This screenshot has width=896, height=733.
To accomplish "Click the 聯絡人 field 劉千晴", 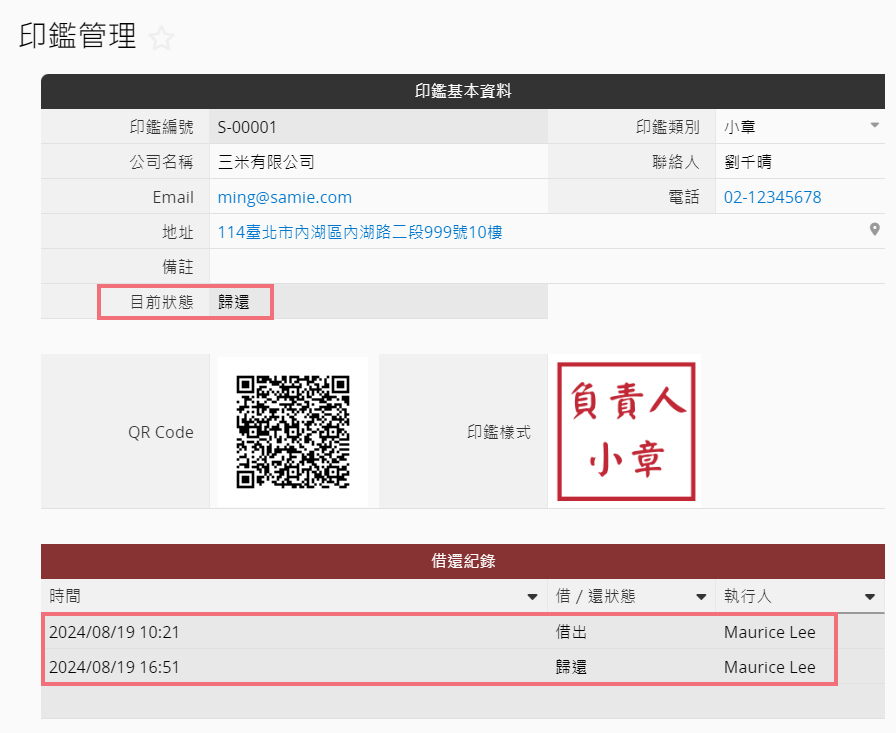I will [800, 162].
